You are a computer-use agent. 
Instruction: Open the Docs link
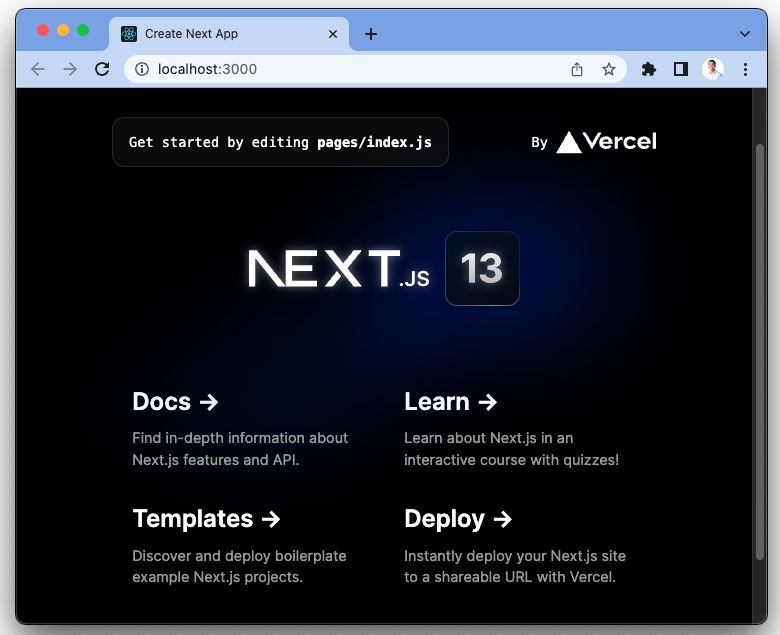point(175,402)
